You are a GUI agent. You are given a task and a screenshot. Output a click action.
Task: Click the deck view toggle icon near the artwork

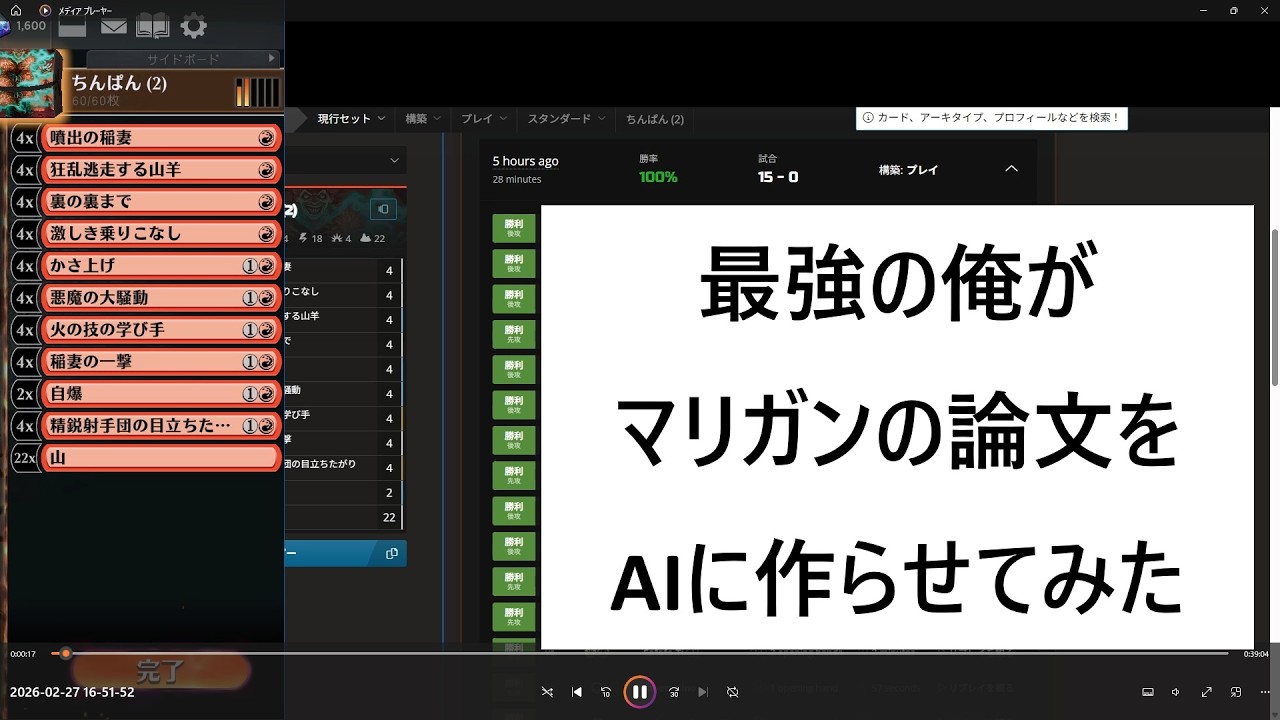click(383, 209)
